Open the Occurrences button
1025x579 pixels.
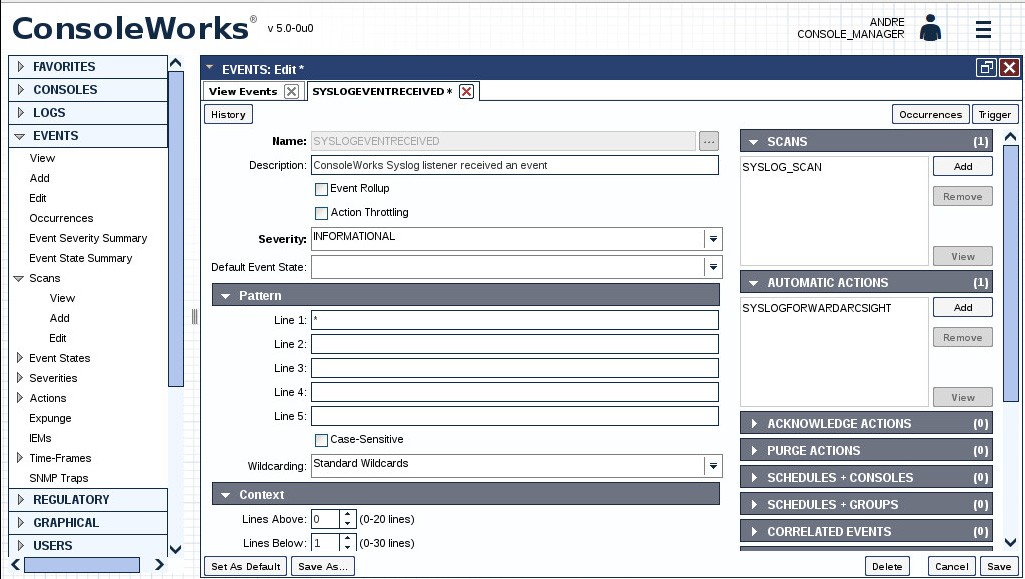point(930,114)
